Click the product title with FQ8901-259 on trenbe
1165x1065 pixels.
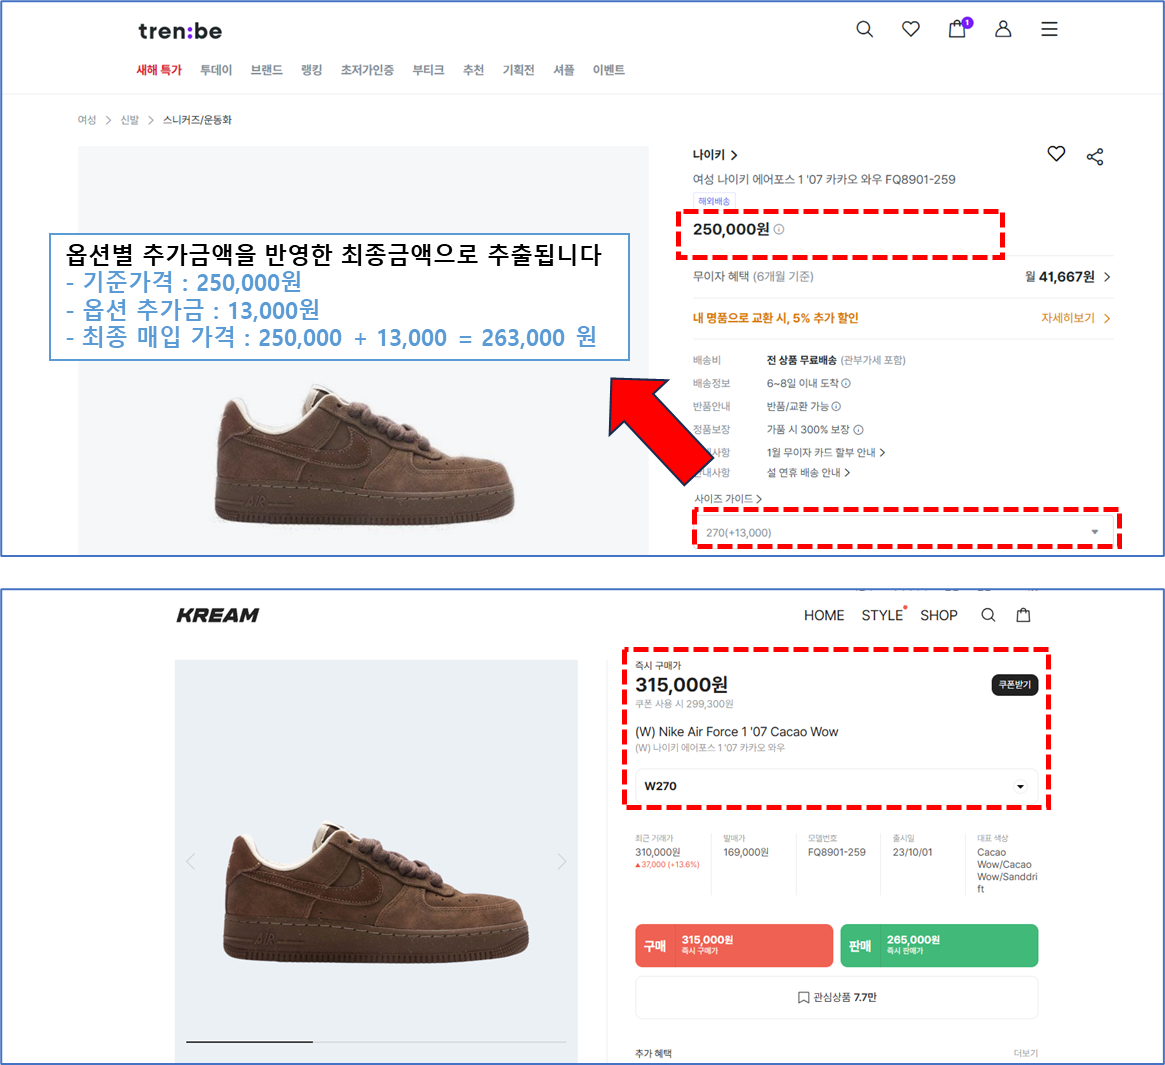[824, 179]
